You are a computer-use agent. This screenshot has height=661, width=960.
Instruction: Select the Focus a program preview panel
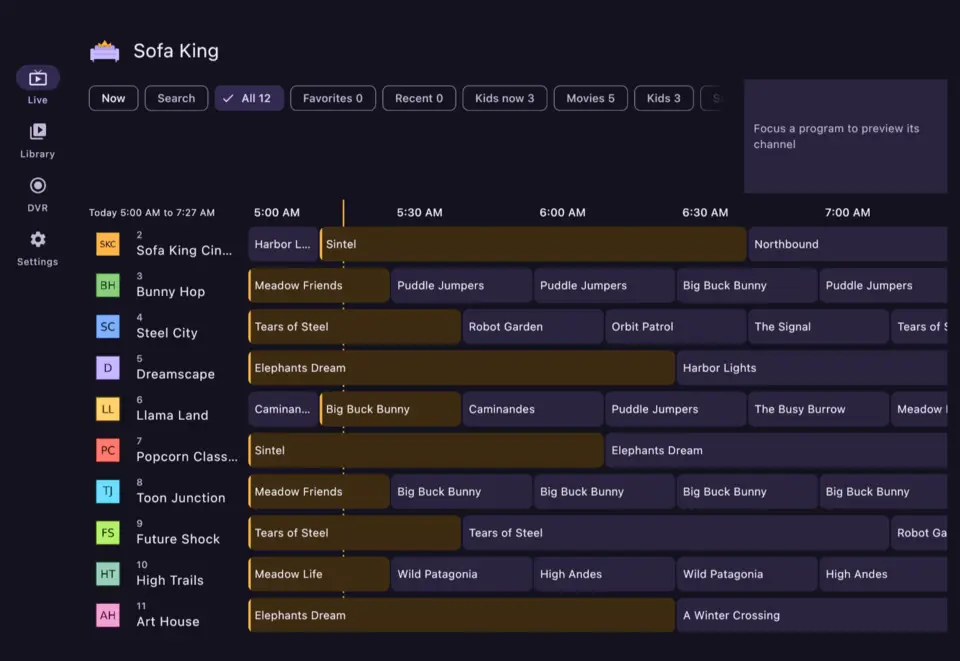[x=846, y=136]
